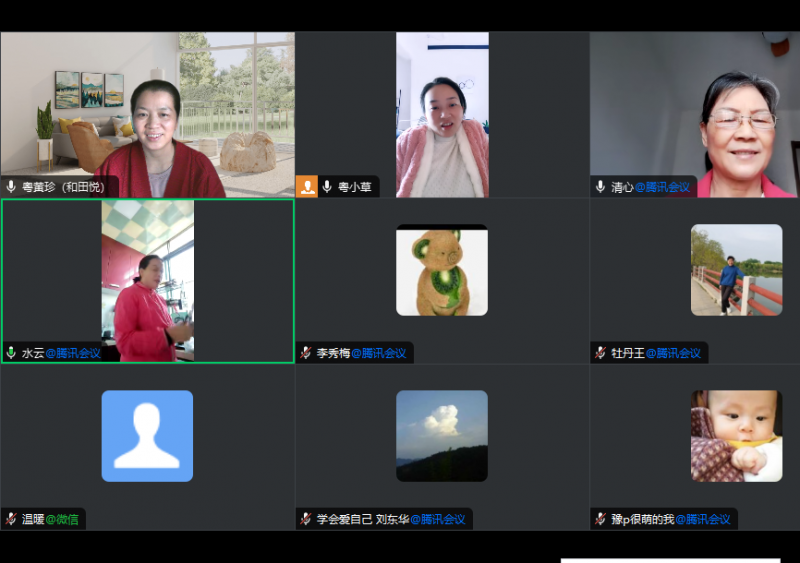The image size is (800, 563).
Task: Click microphone icon beside 粤黄珍 name
Action: click(11, 187)
